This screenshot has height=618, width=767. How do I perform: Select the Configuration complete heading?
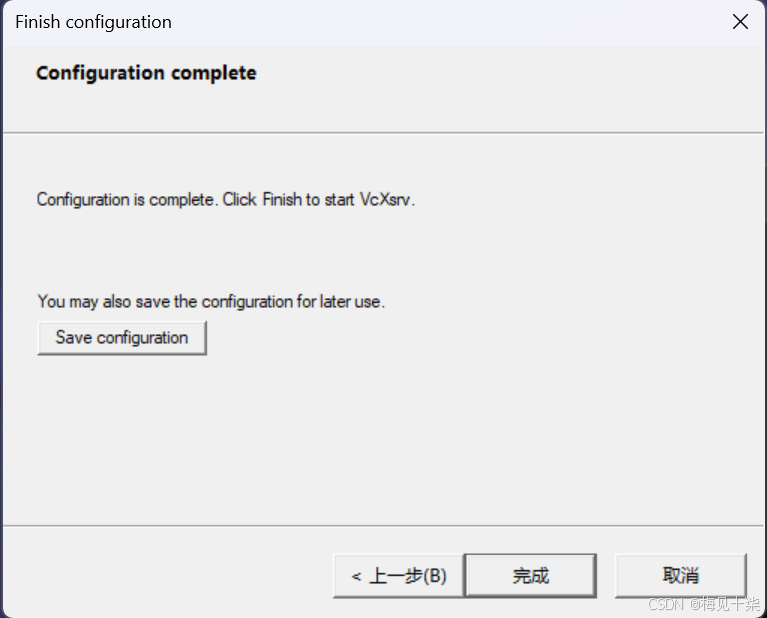(x=146, y=73)
